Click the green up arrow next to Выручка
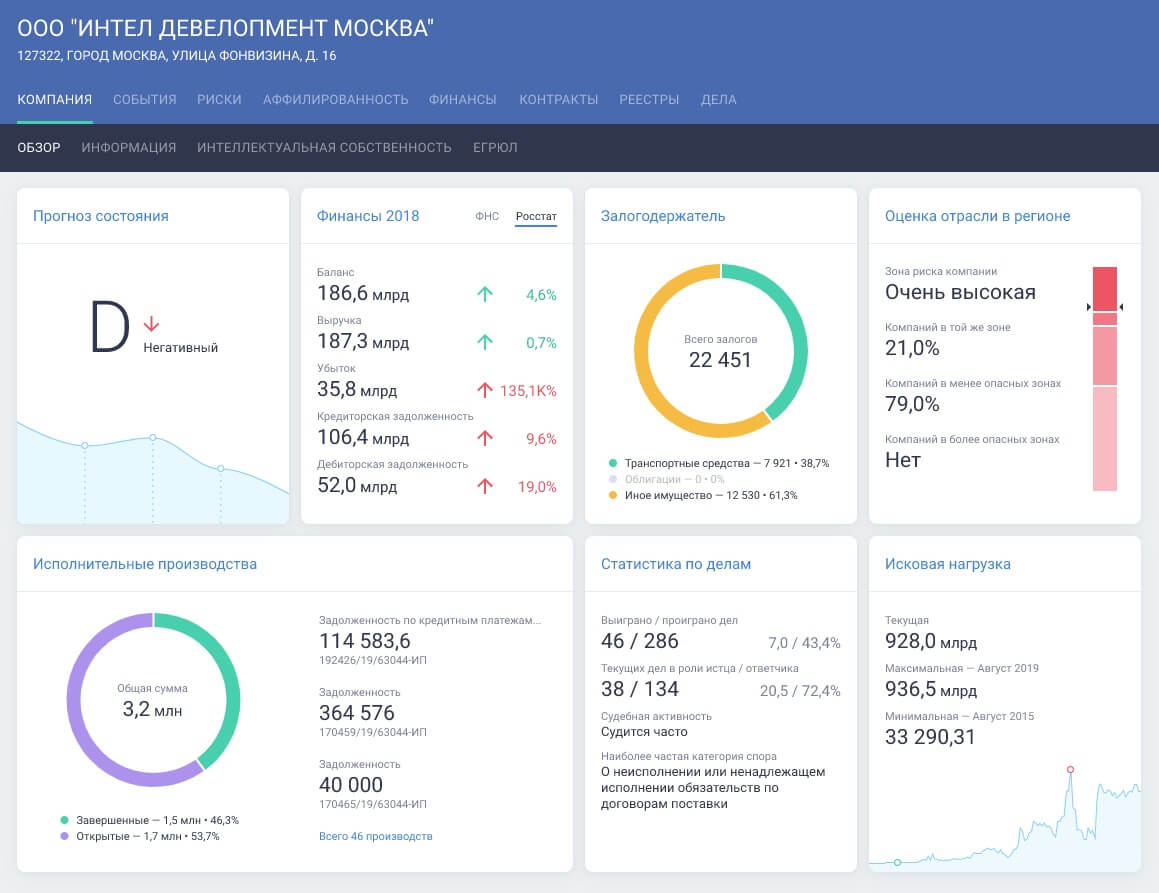 point(485,342)
